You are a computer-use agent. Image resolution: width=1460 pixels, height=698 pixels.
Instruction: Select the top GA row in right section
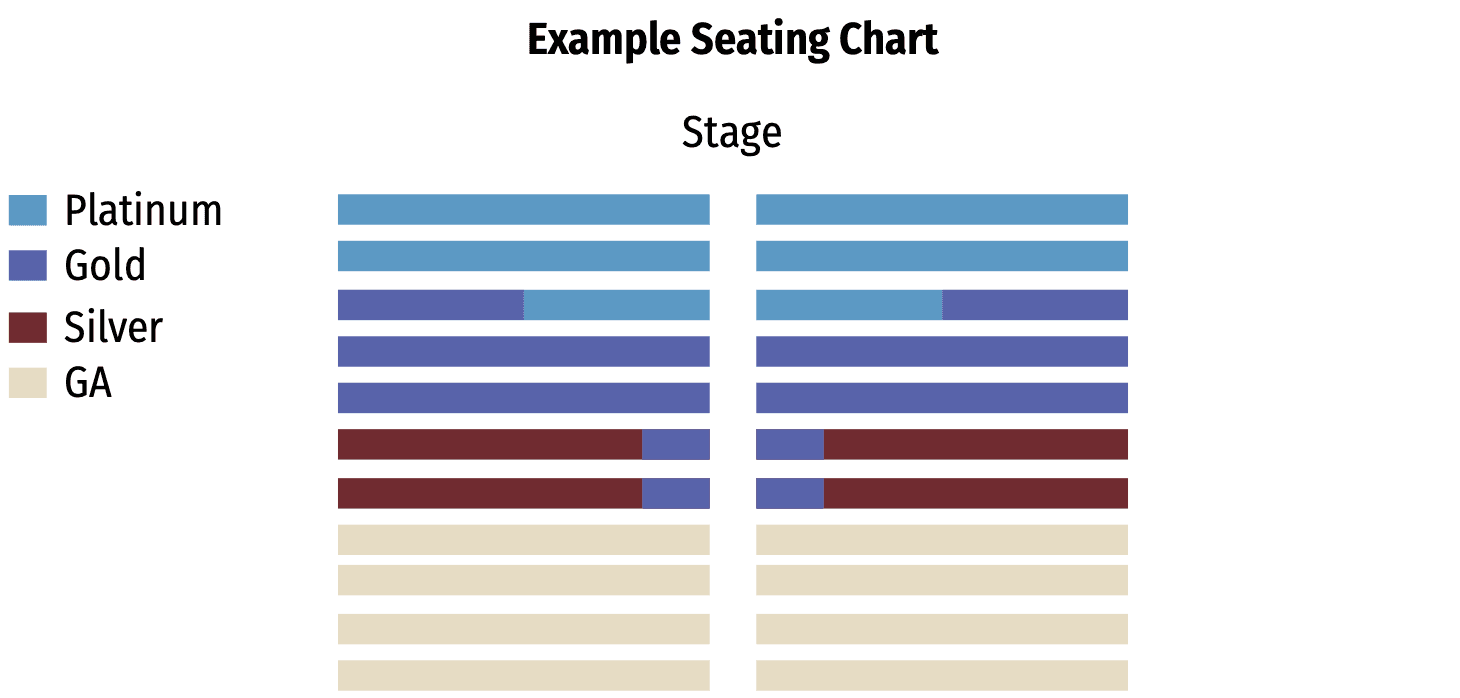click(x=941, y=540)
